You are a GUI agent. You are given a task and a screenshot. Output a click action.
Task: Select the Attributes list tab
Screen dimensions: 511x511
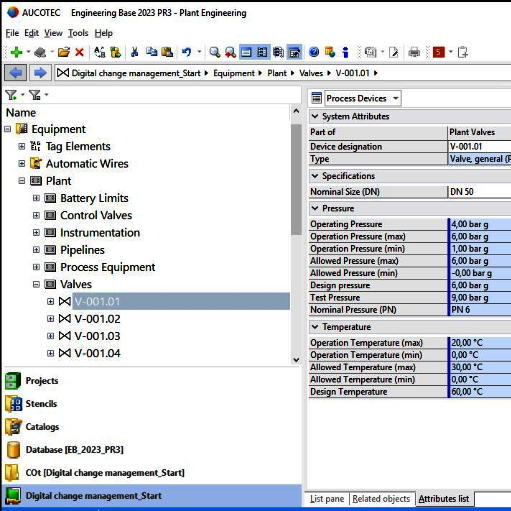(444, 499)
